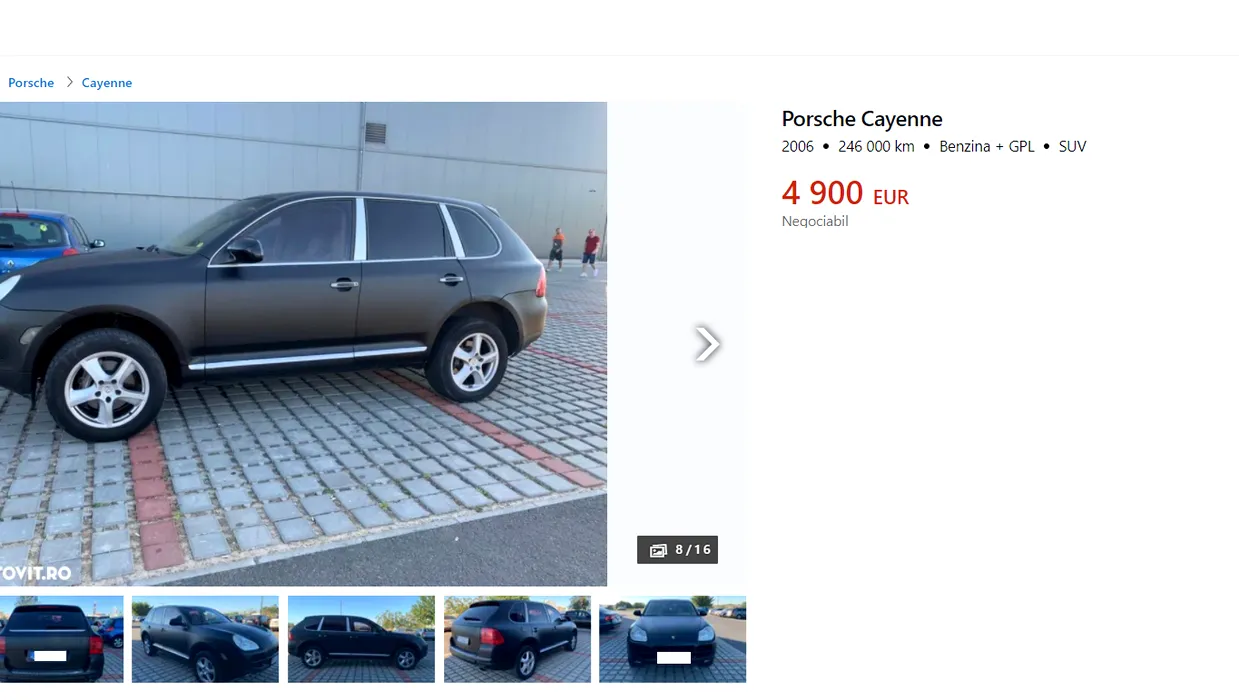Click the OVIT.RO watermark on photo
Viewport: 1239px width, 700px height.
pyautogui.click(x=35, y=573)
